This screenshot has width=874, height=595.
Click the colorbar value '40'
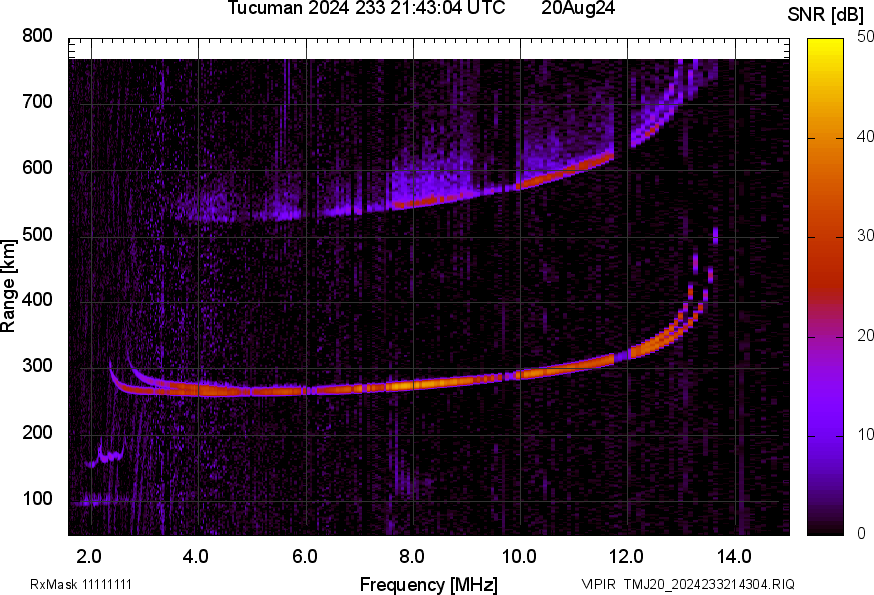coord(865,137)
